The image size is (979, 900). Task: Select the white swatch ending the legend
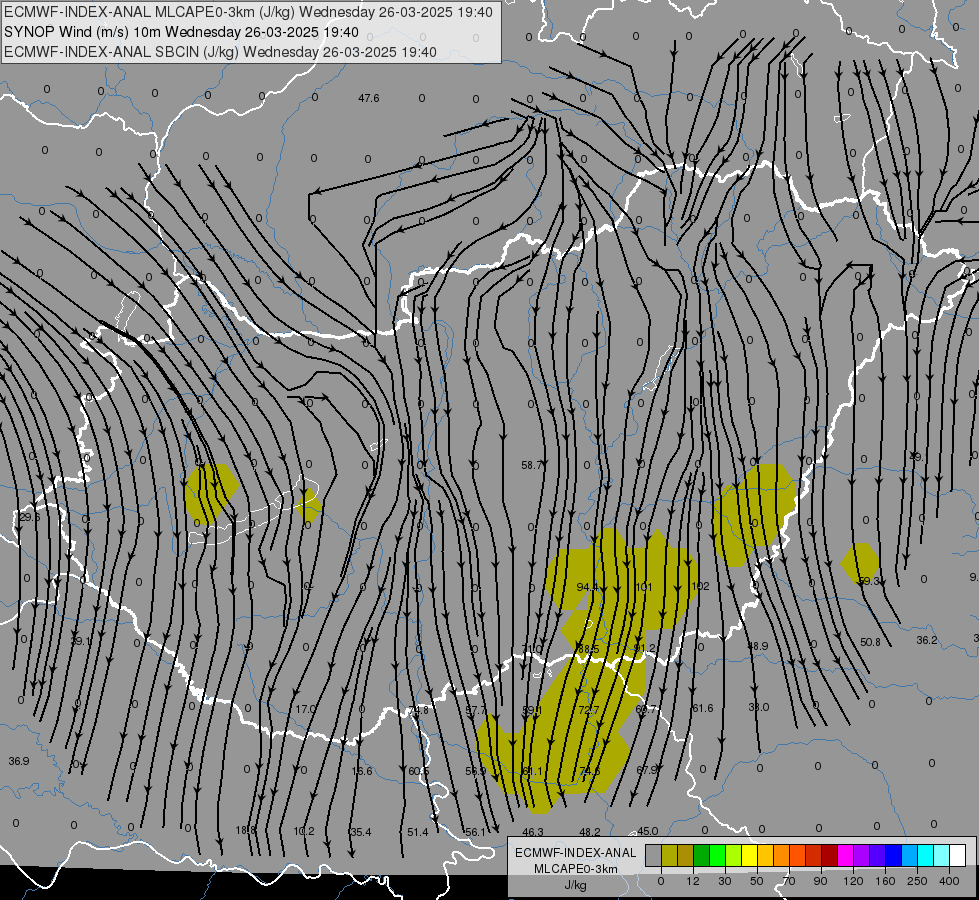(x=957, y=855)
